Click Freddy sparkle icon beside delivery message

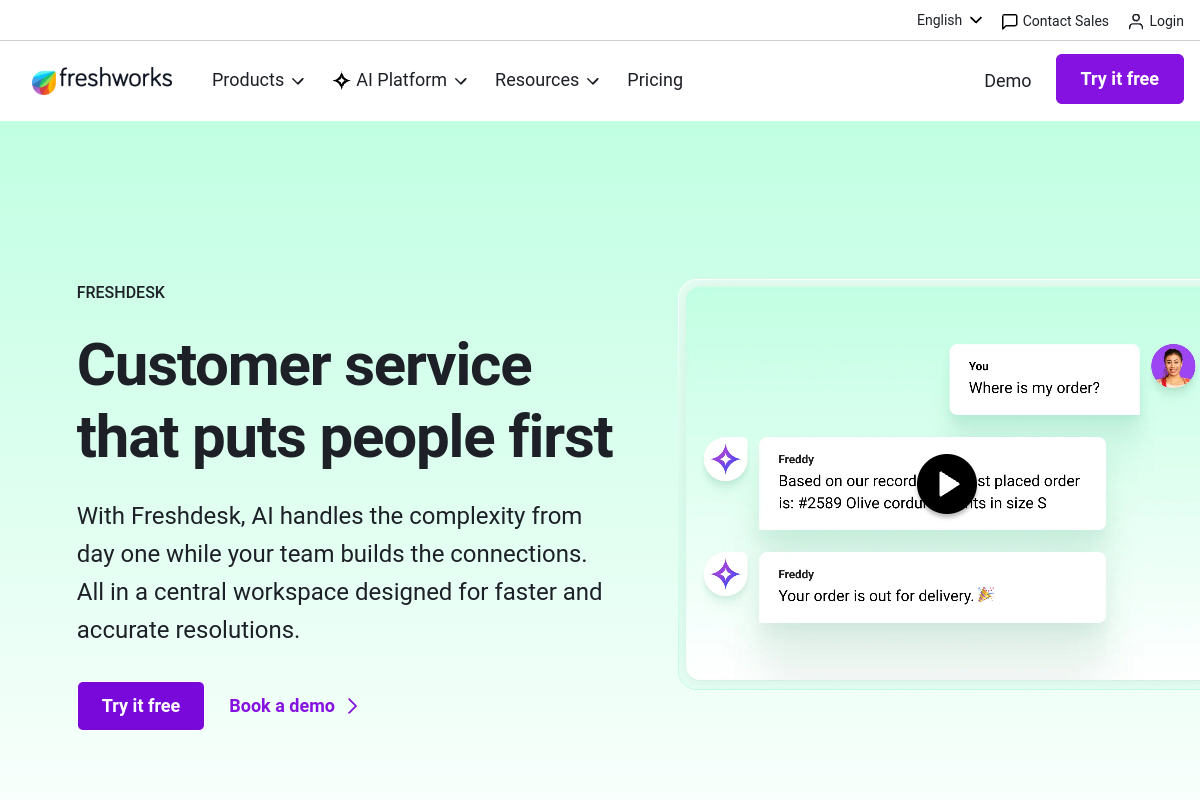tap(726, 574)
